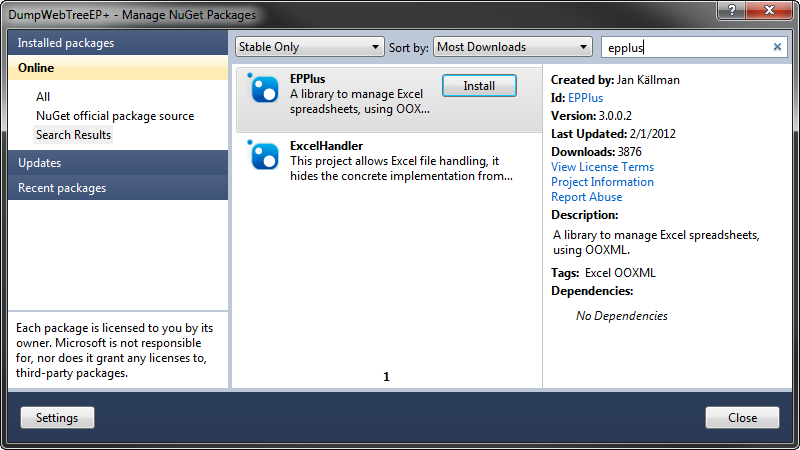The image size is (800, 450).
Task: Install the EPPlus package
Action: pos(479,86)
